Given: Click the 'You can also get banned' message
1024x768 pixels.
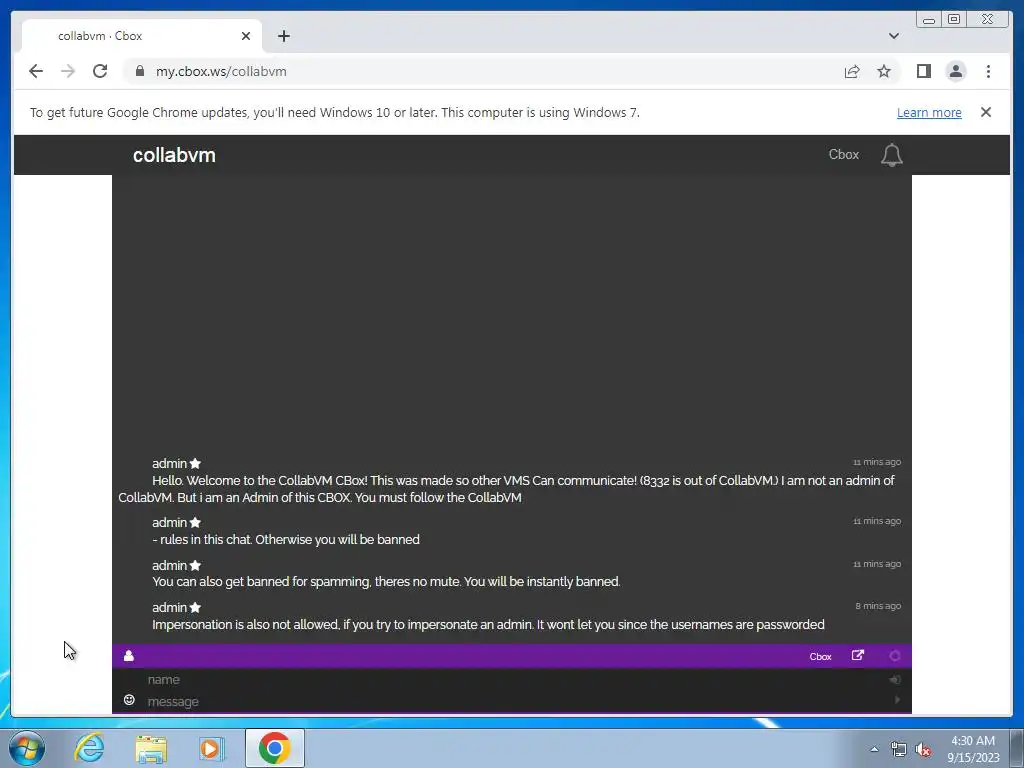Looking at the screenshot, I should click(x=386, y=581).
